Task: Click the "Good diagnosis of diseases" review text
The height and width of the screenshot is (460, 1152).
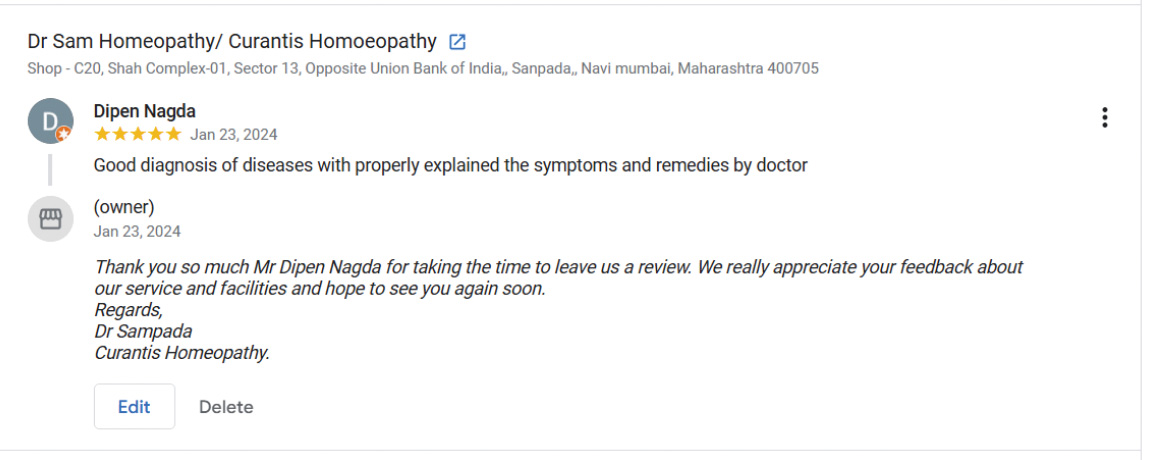Action: (x=450, y=165)
